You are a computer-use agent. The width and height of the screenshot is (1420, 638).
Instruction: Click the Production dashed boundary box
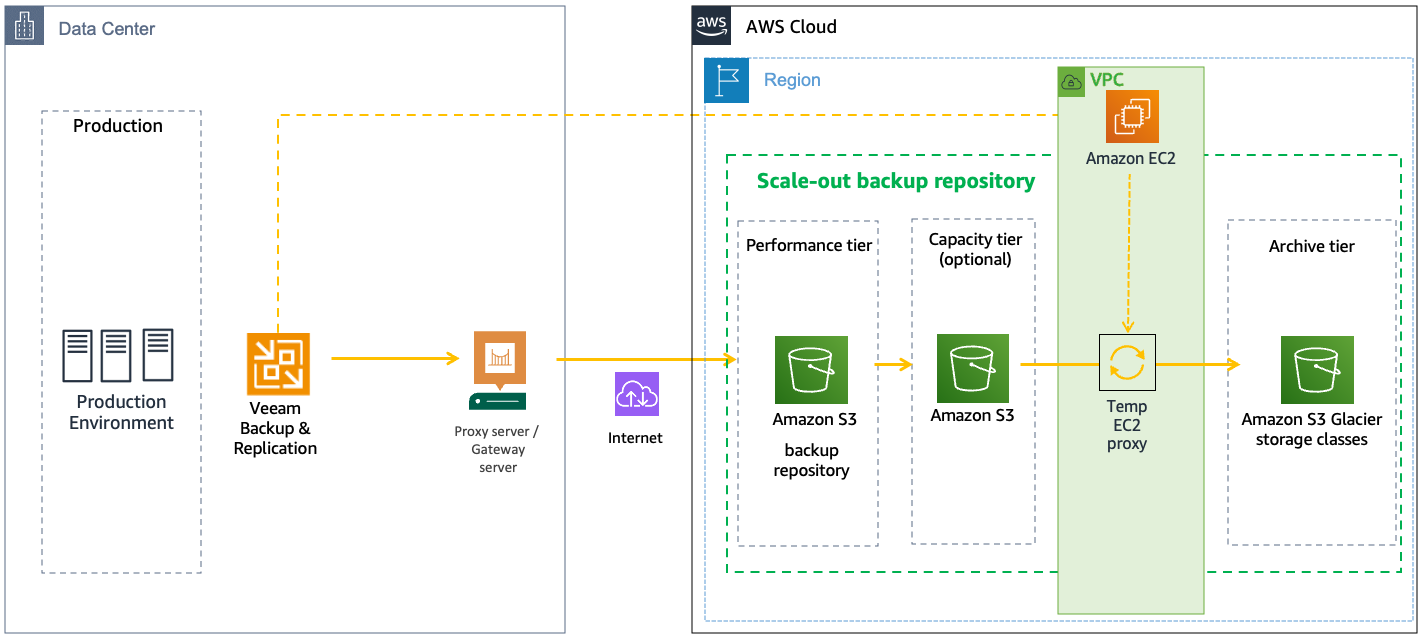[118, 125]
